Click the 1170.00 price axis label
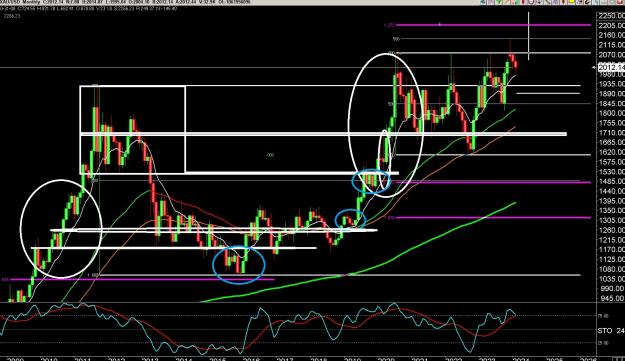 click(x=611, y=249)
